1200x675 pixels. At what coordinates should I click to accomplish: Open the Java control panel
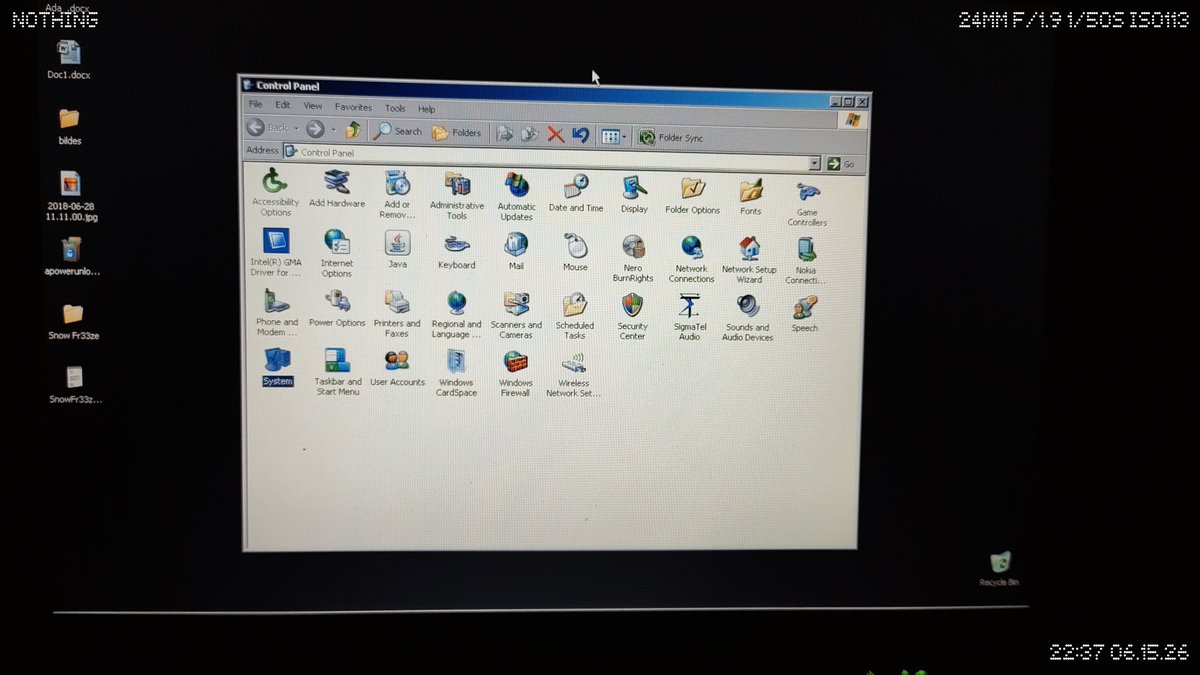pyautogui.click(x=397, y=250)
